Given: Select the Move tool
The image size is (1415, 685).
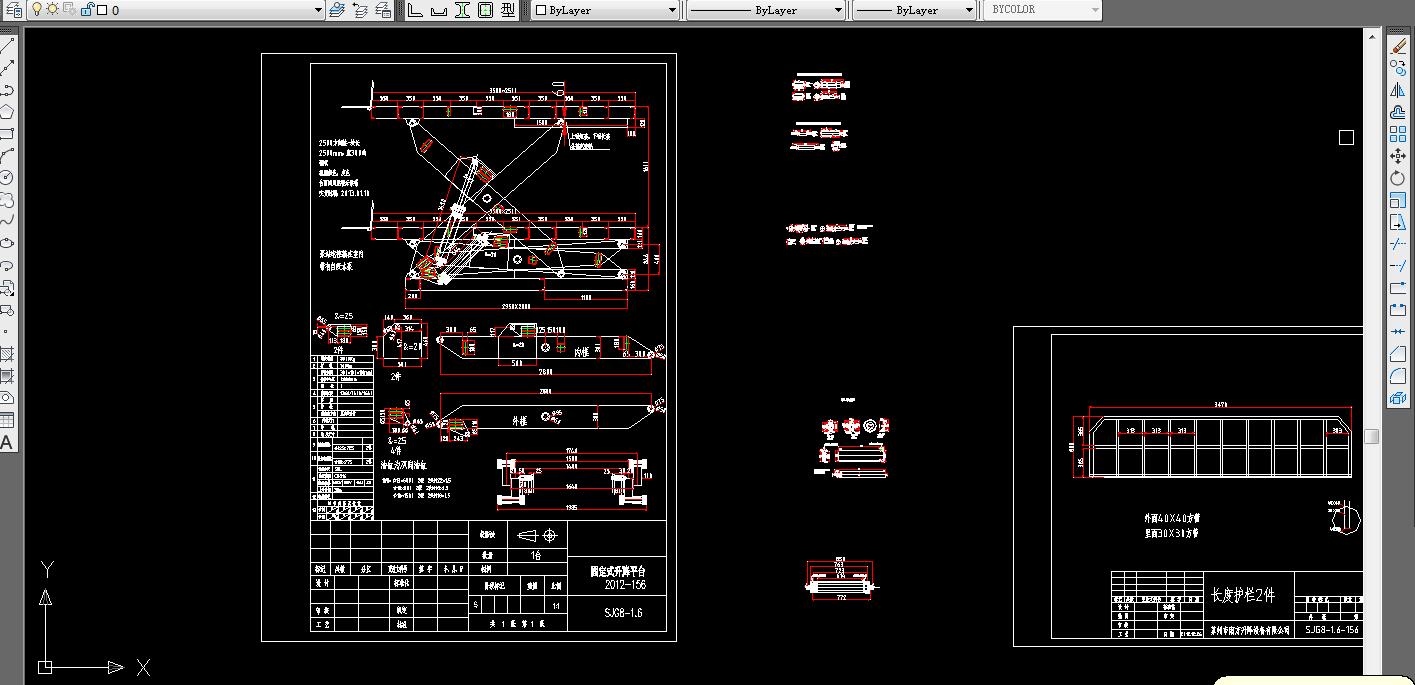Looking at the screenshot, I should pos(1398,156).
